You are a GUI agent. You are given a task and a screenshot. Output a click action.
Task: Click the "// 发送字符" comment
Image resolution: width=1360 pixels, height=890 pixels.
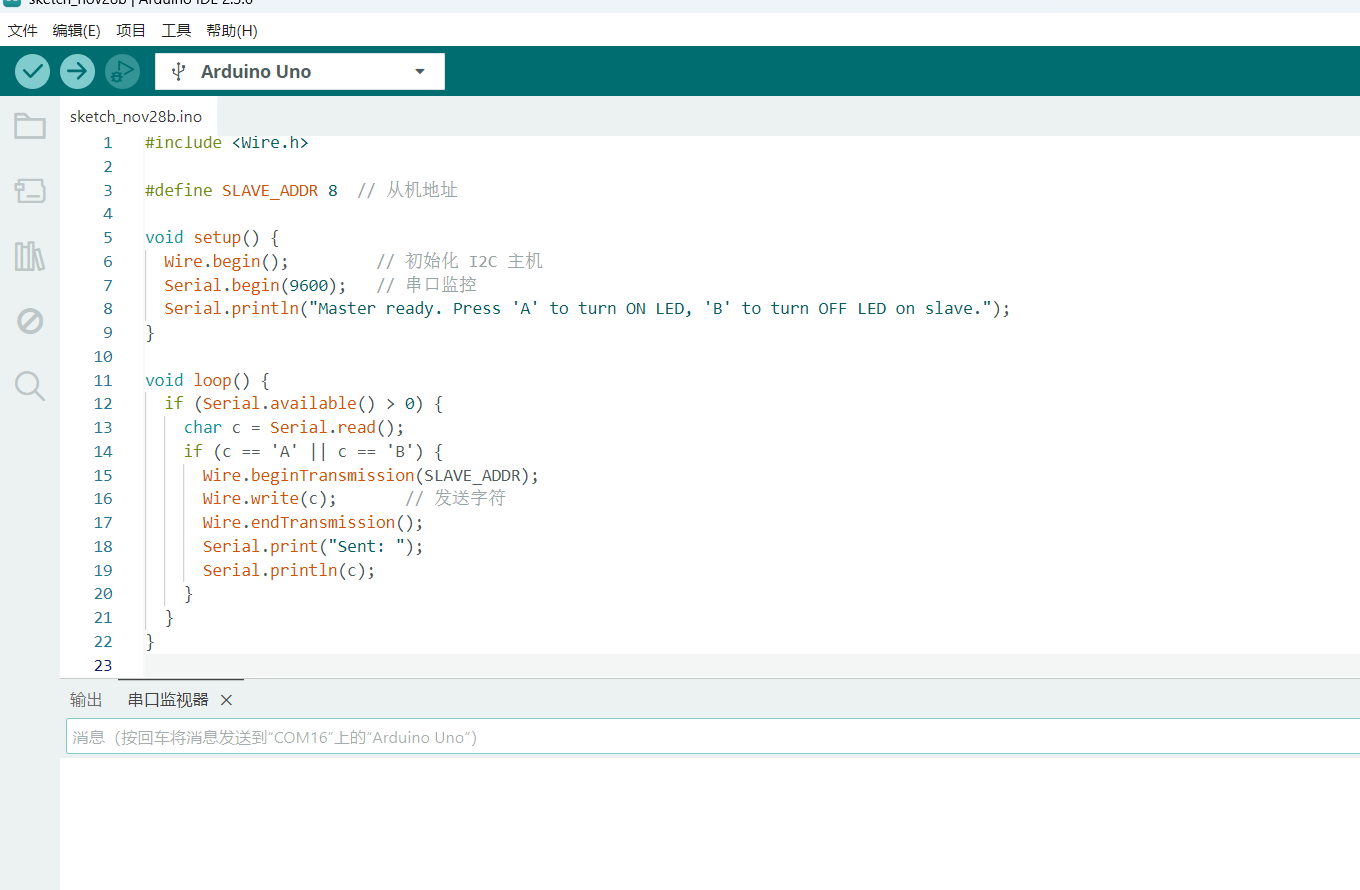(456, 499)
